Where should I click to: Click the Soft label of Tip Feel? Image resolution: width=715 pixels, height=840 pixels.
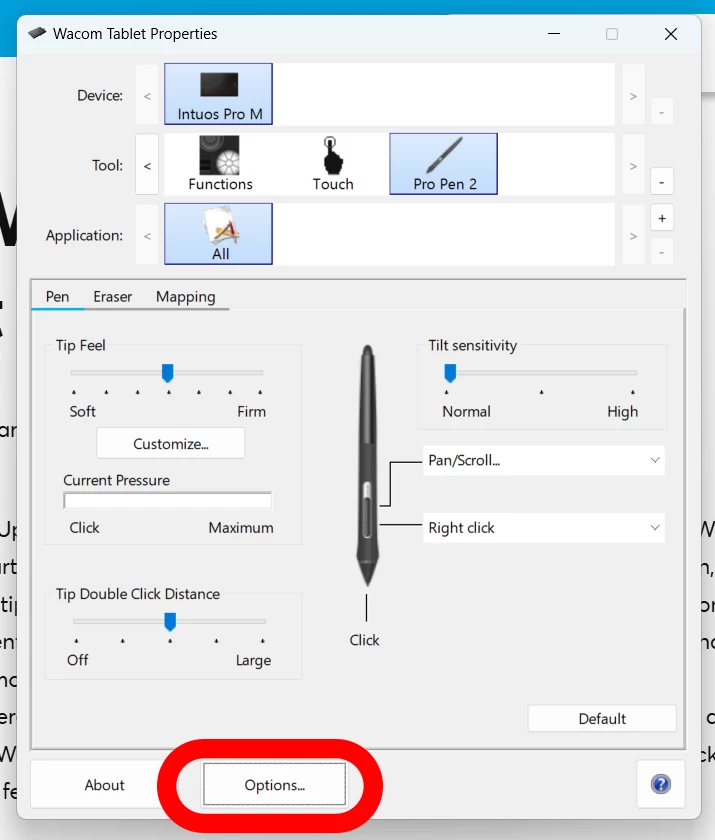point(82,411)
